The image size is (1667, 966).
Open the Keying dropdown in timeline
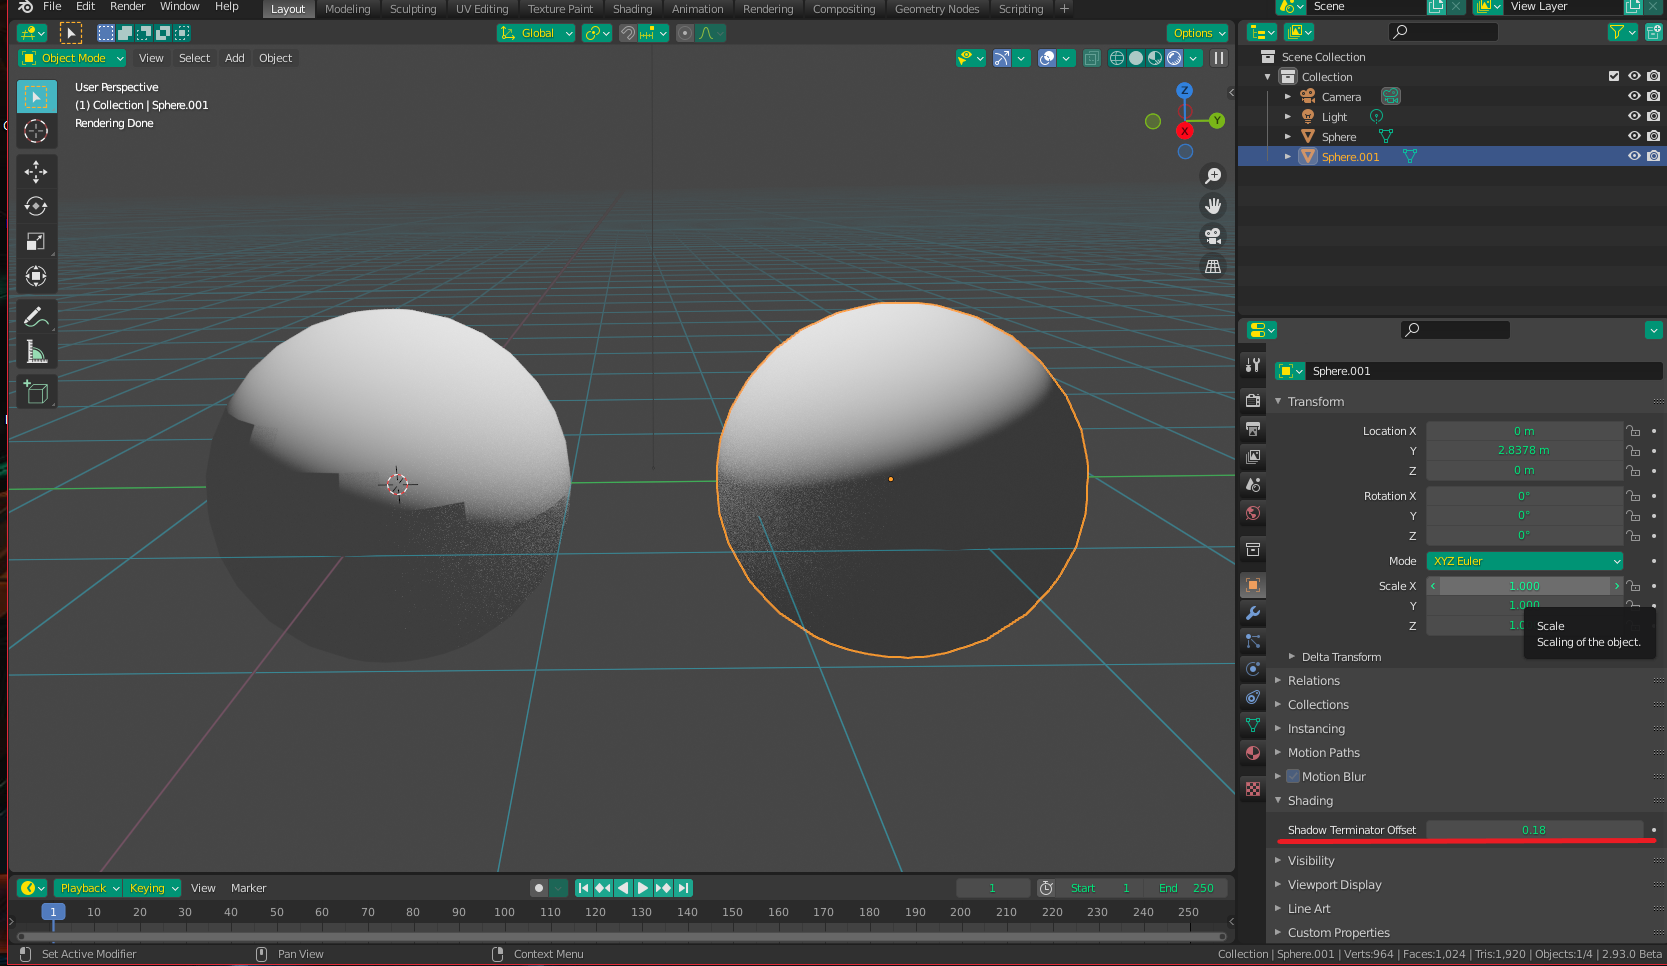[153, 888]
